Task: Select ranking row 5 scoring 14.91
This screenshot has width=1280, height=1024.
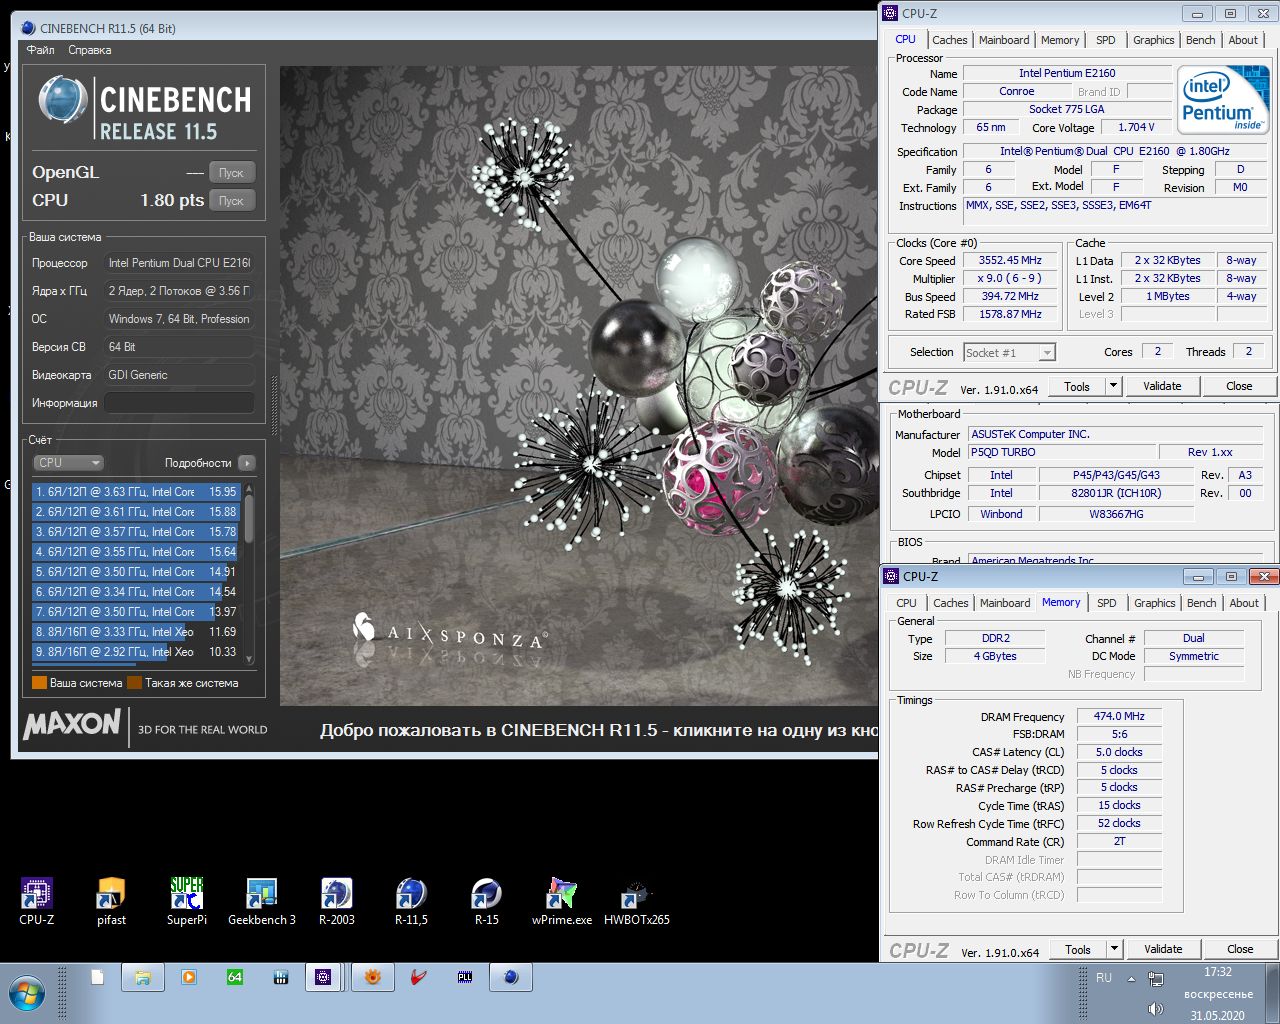Action: pos(136,572)
